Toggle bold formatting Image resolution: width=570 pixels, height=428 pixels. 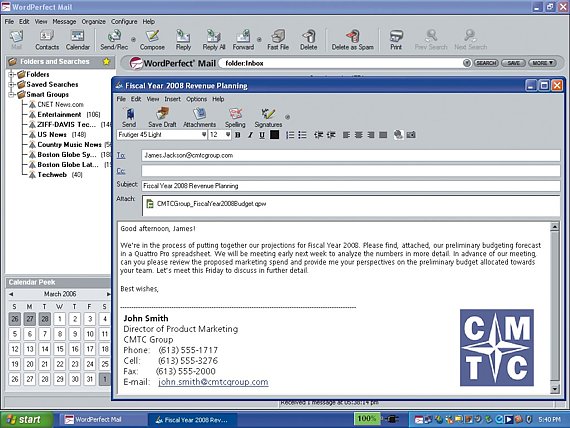coord(238,135)
